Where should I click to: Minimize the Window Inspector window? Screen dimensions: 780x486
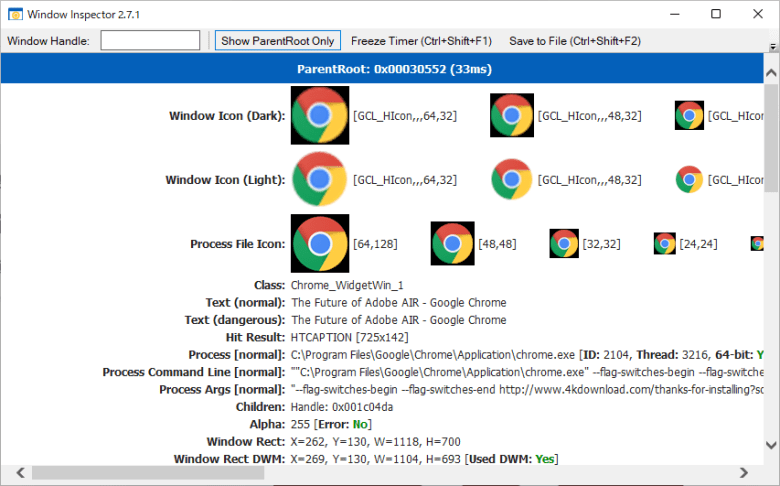675,14
